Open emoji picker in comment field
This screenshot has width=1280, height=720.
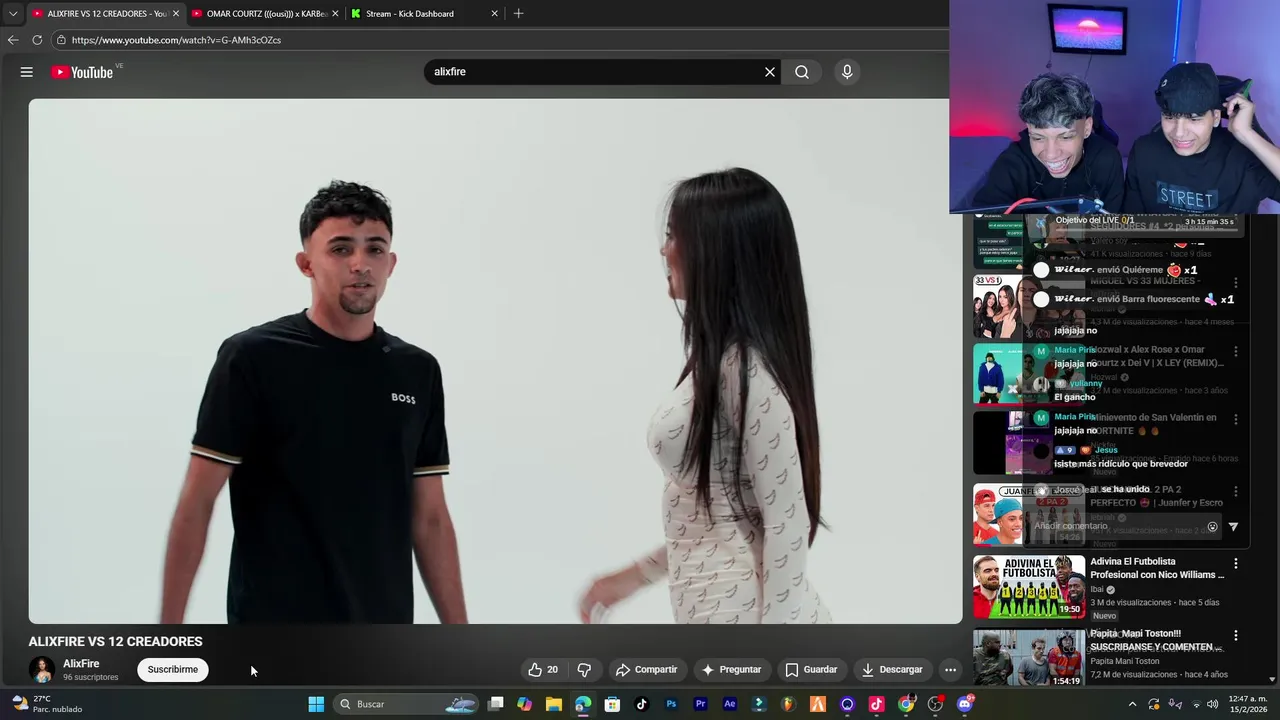pyautogui.click(x=1212, y=527)
